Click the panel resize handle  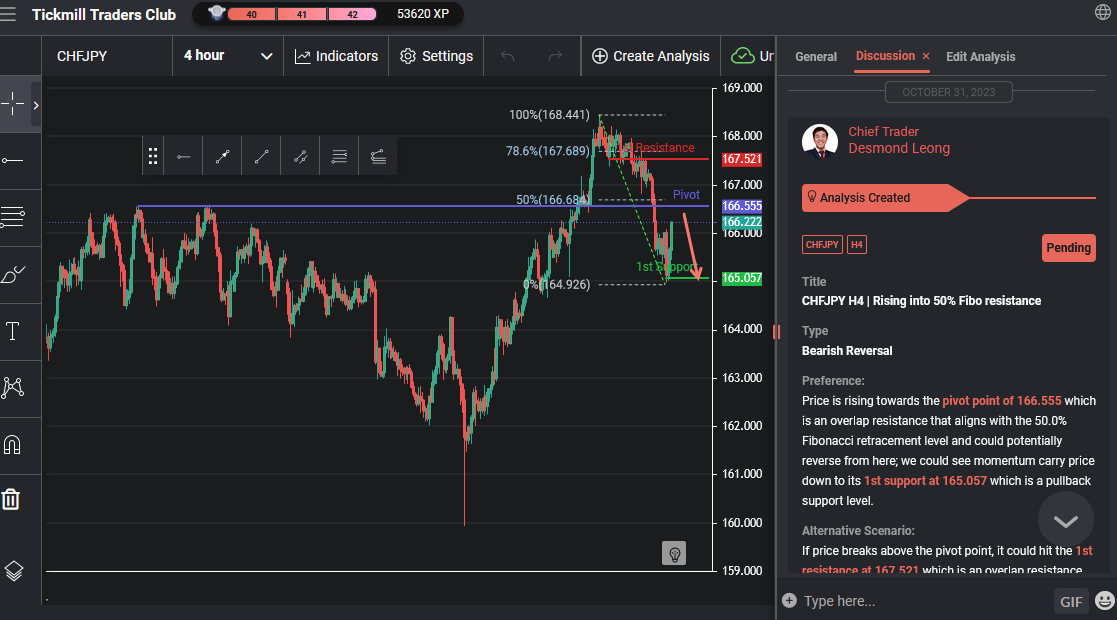click(x=776, y=331)
